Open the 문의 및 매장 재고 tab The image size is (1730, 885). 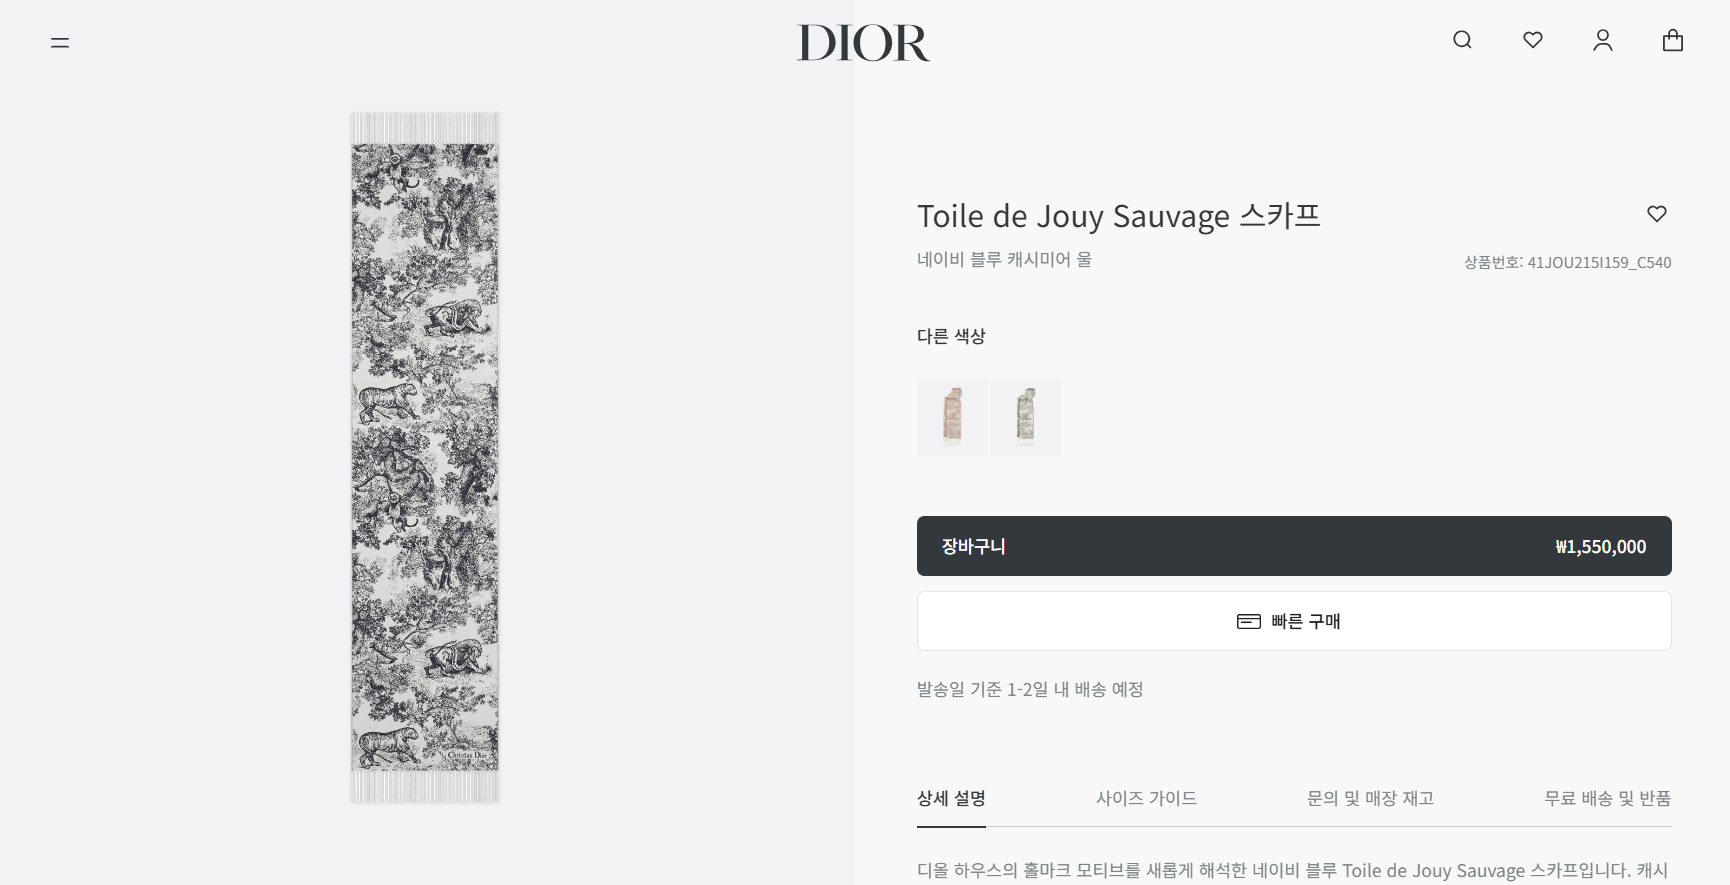1370,798
